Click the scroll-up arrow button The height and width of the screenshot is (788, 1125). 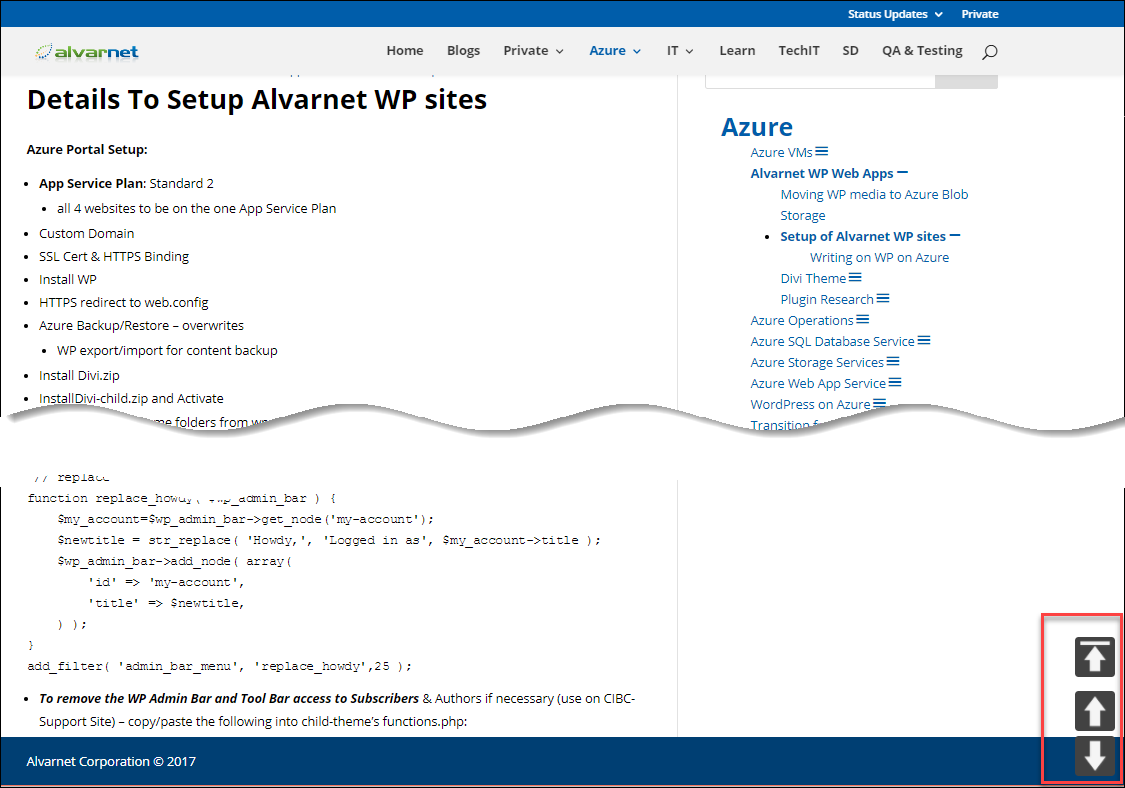point(1094,710)
